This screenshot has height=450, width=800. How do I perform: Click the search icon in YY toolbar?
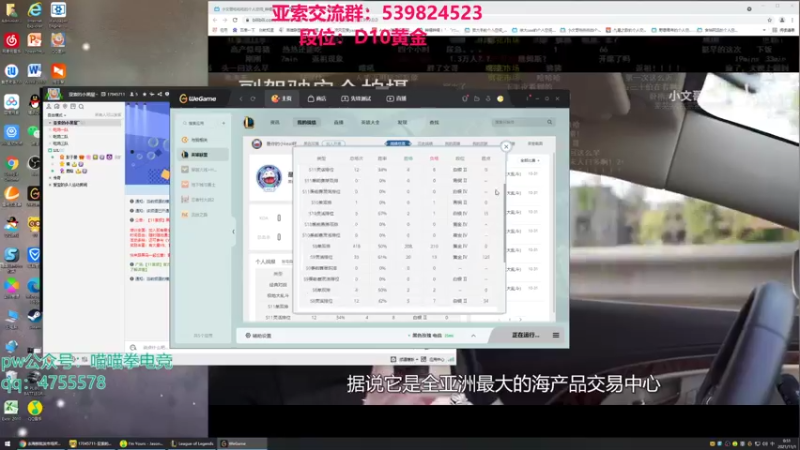tap(81, 107)
